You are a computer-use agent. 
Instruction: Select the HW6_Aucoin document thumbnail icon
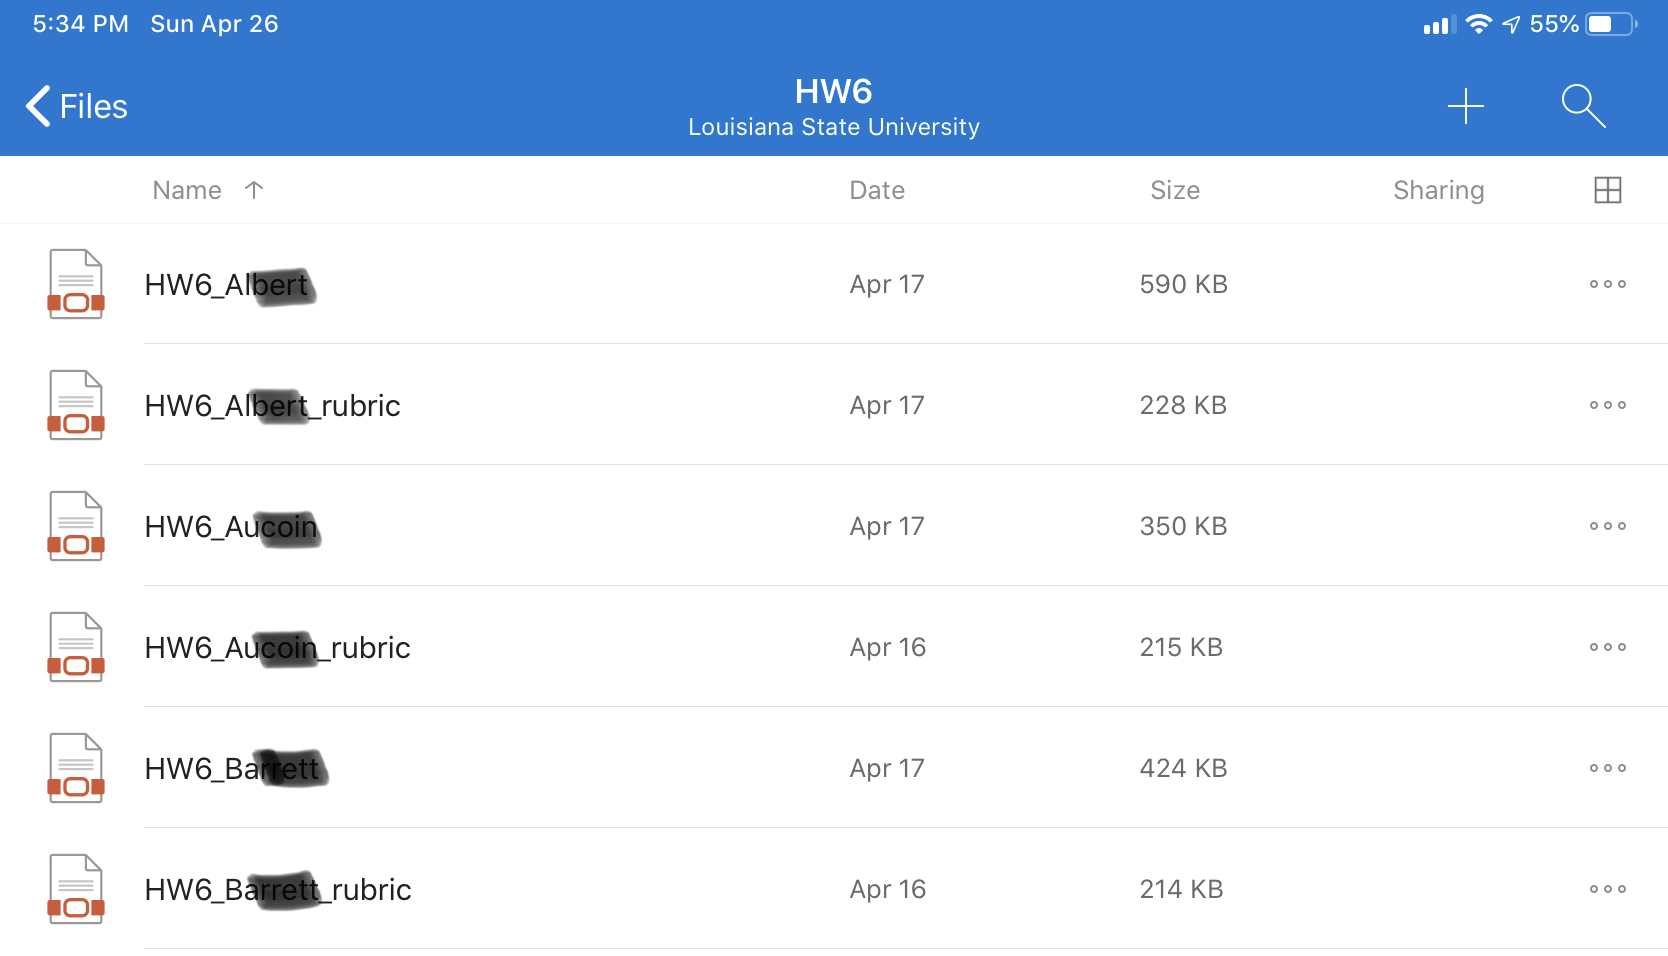pos(76,526)
